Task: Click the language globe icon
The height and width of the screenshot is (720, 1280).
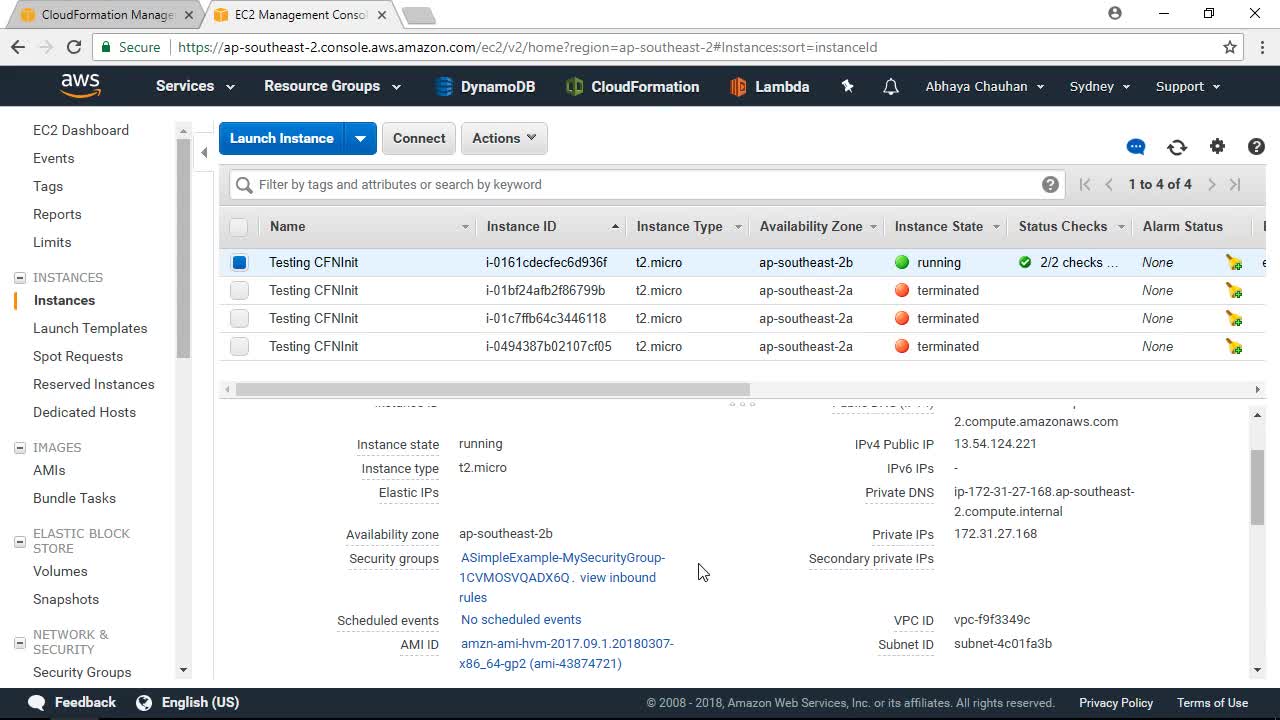Action: (x=144, y=702)
